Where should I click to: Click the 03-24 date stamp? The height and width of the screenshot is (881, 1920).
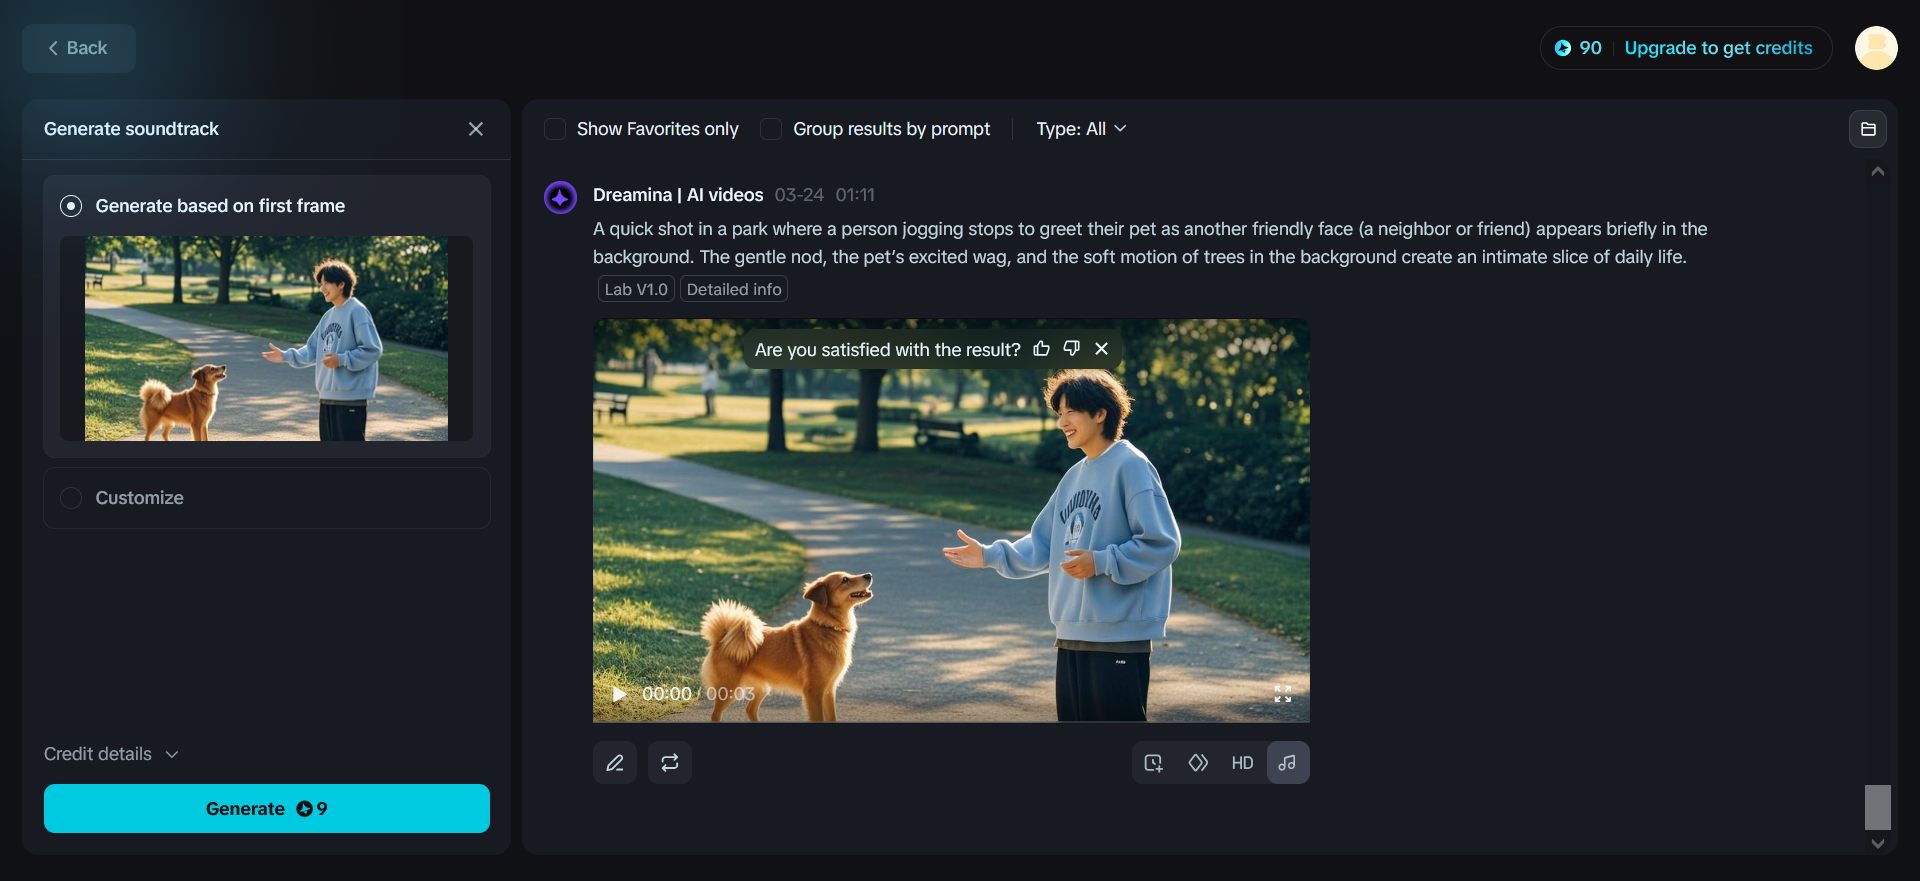click(799, 195)
